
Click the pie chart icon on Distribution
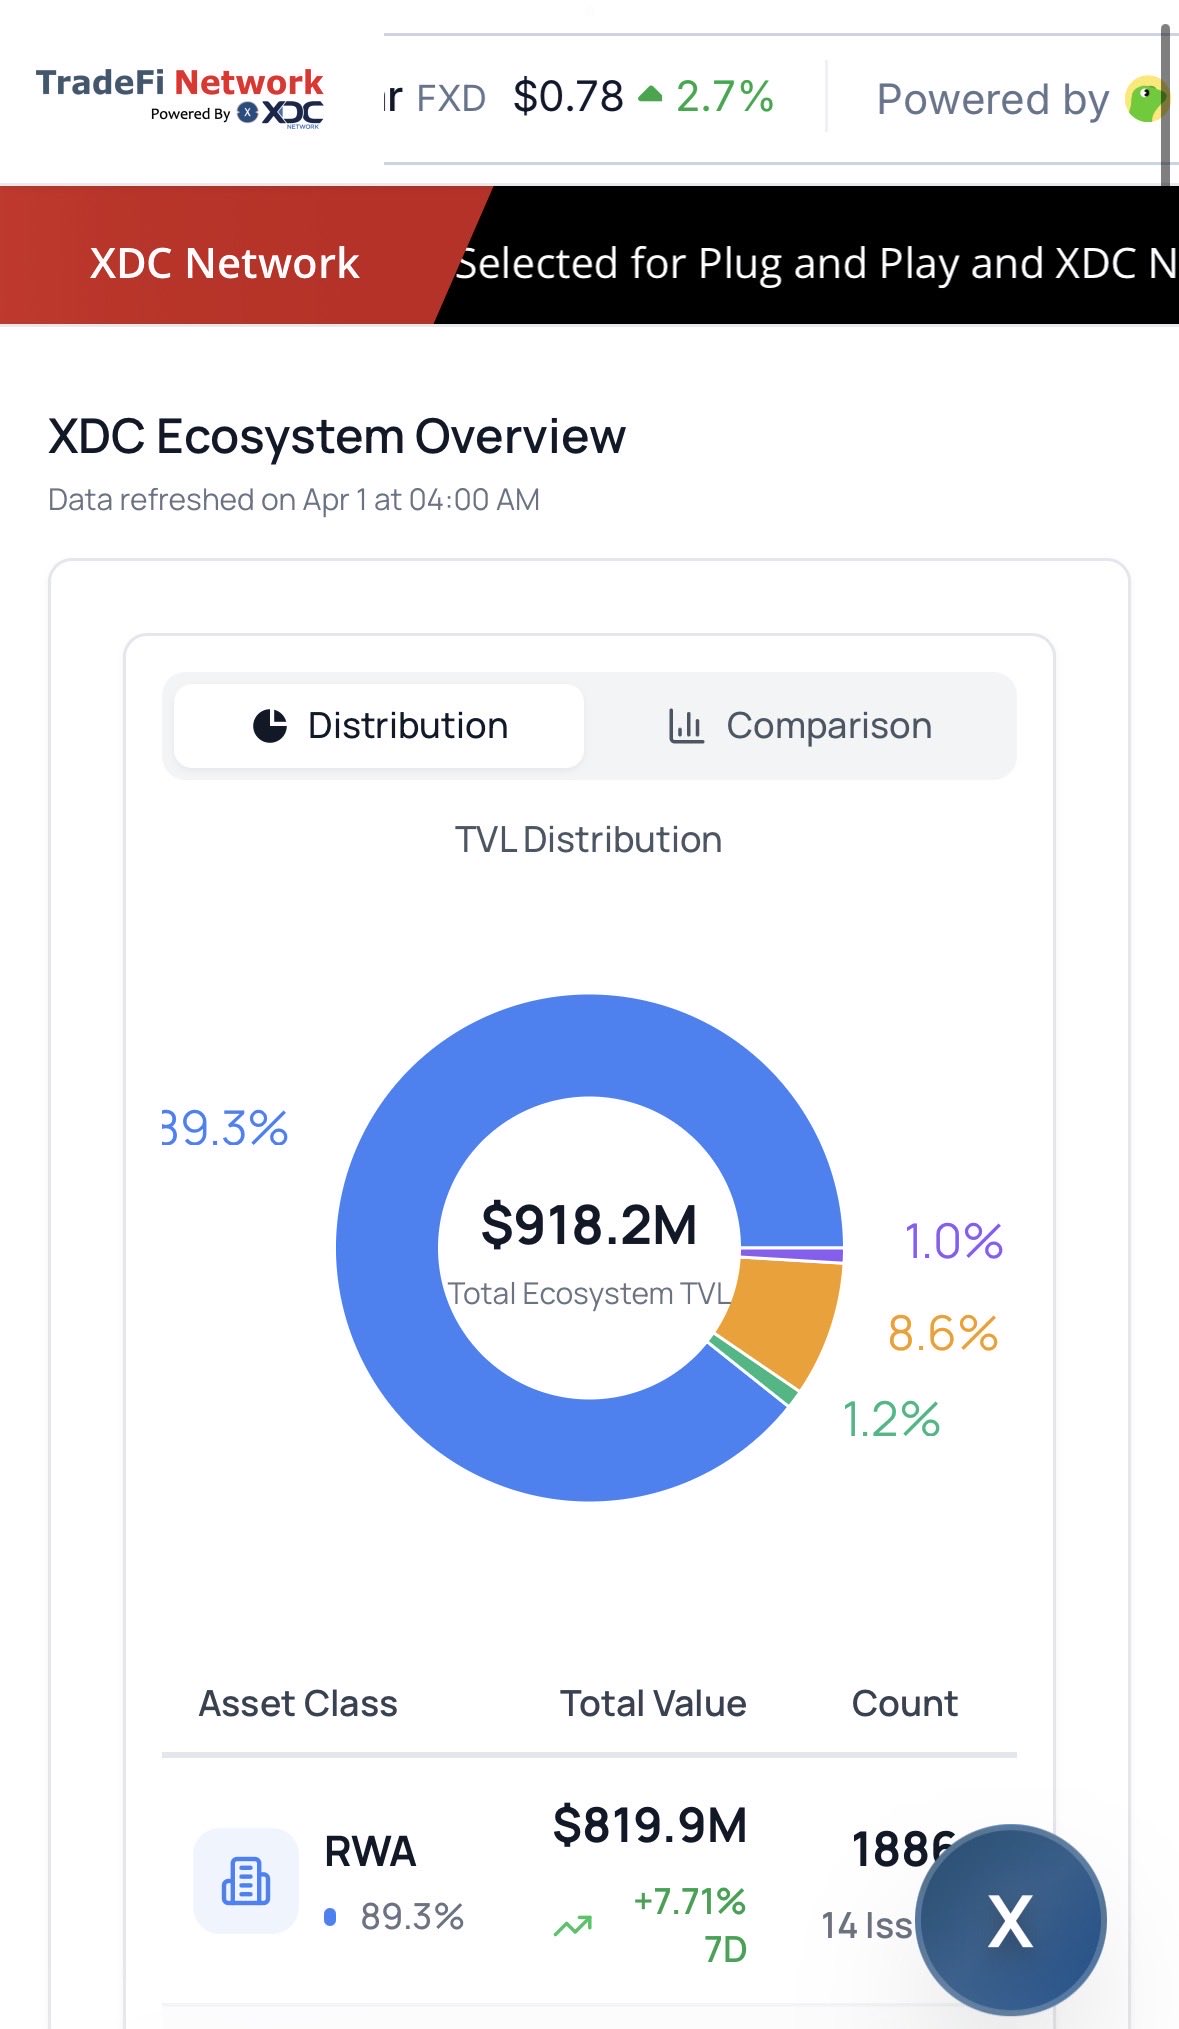pyautogui.click(x=270, y=726)
